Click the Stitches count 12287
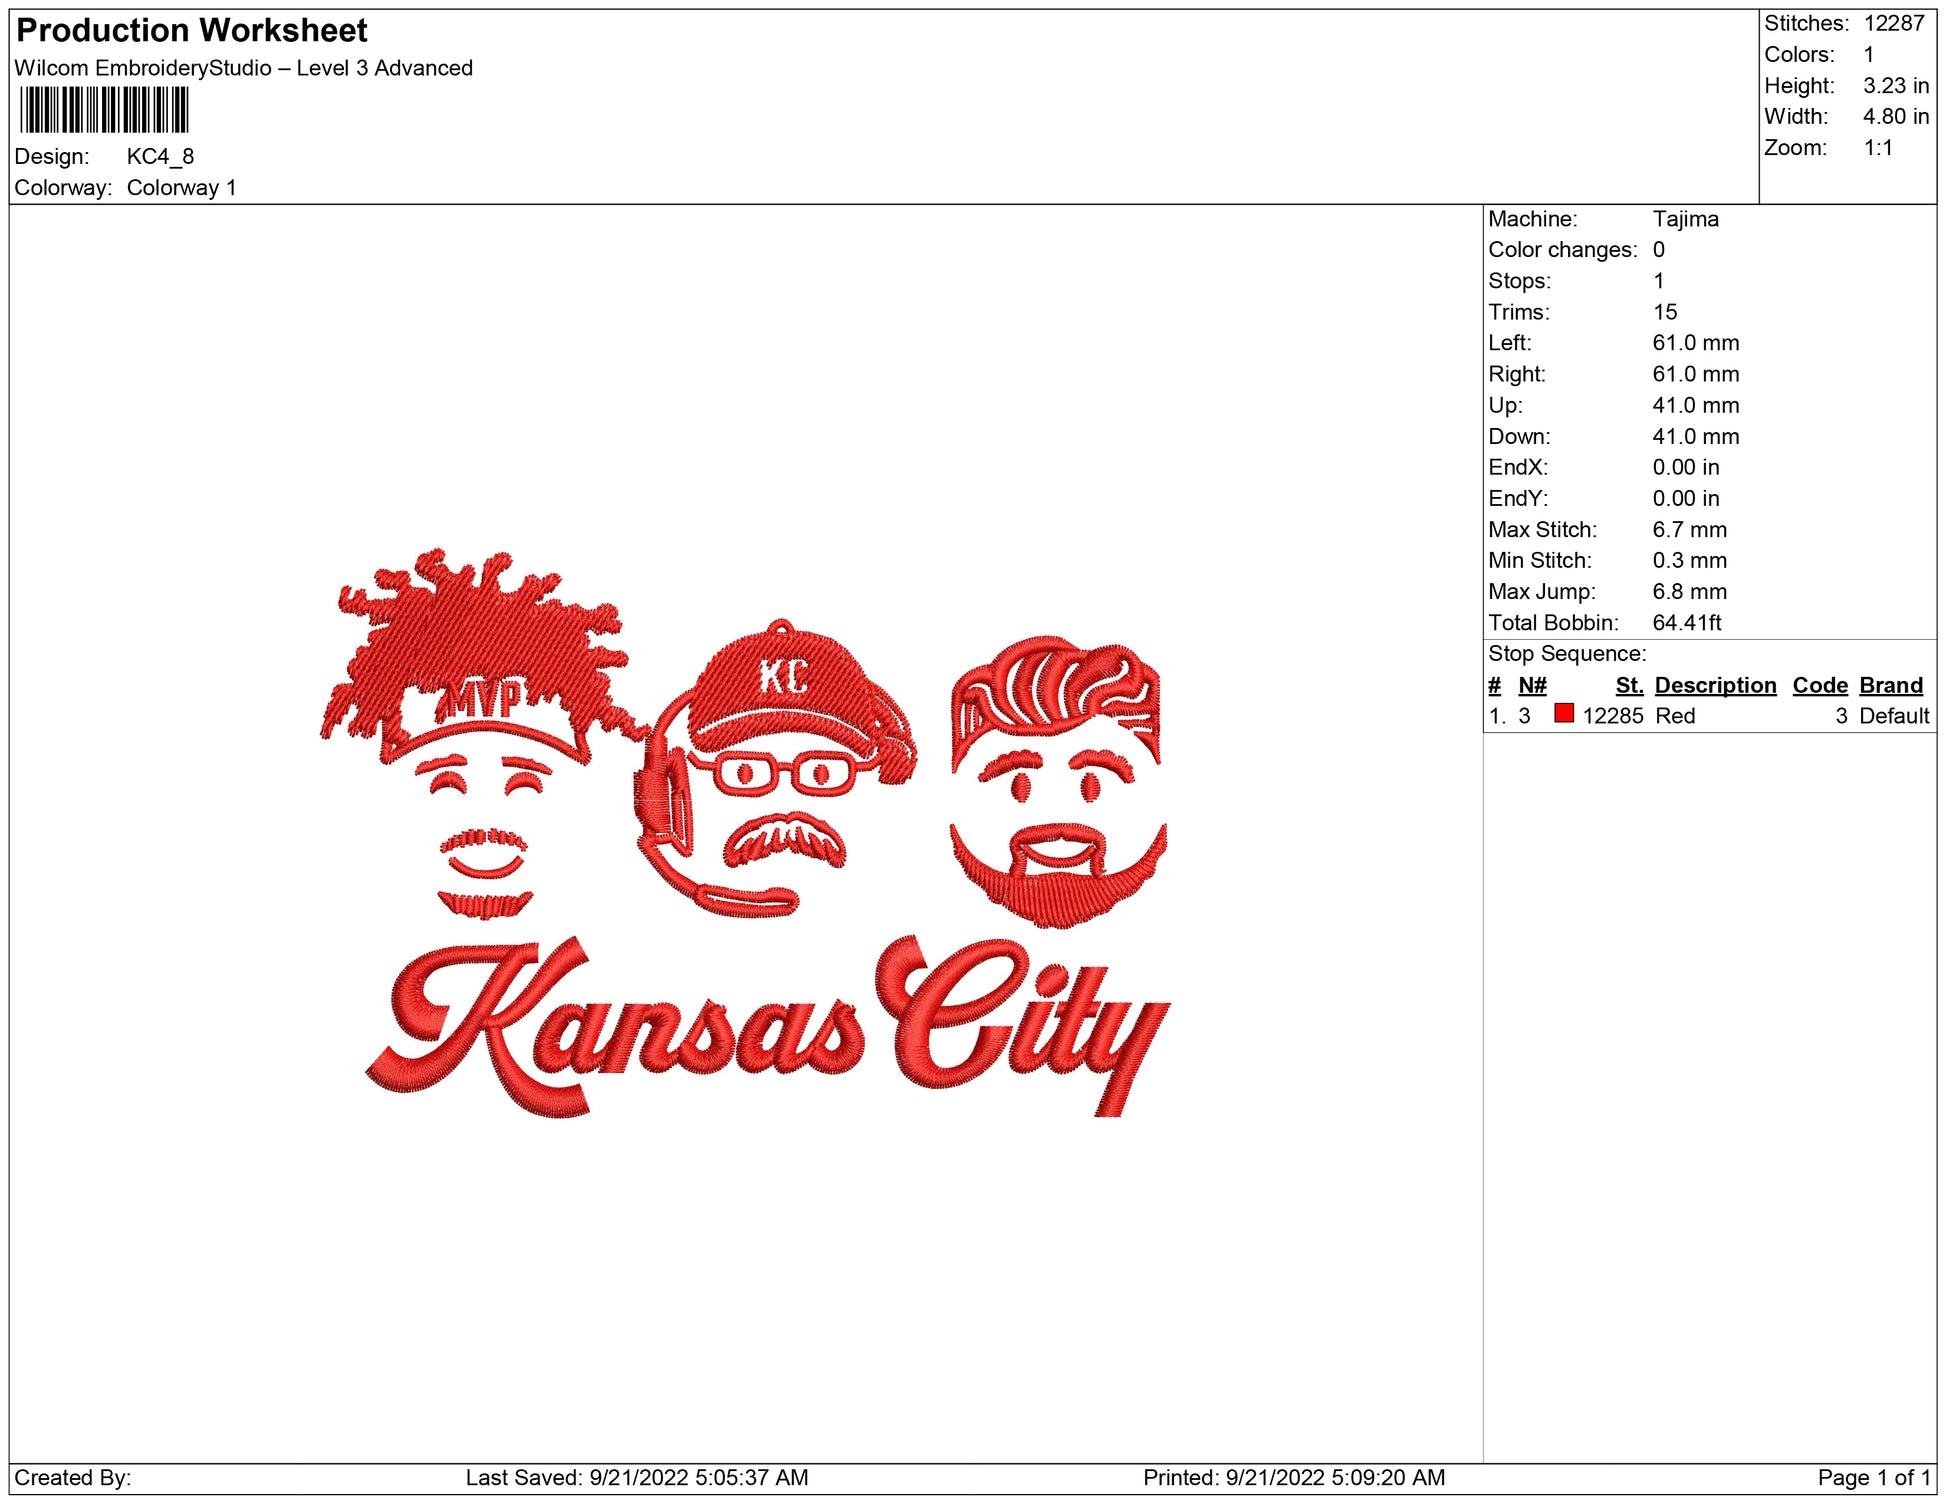This screenshot has height=1497, width=1946. tap(1893, 23)
